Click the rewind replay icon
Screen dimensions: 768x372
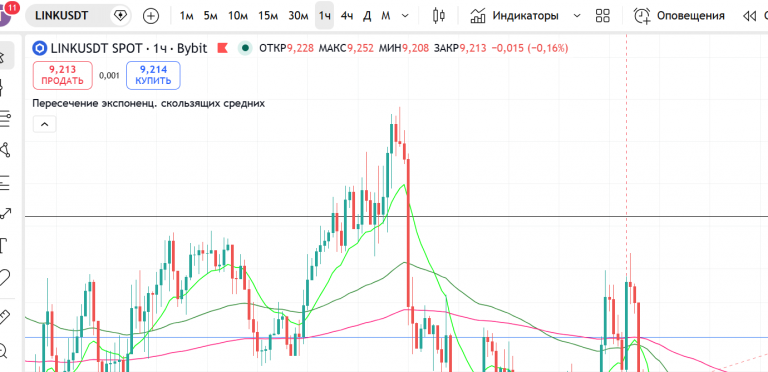(x=749, y=16)
